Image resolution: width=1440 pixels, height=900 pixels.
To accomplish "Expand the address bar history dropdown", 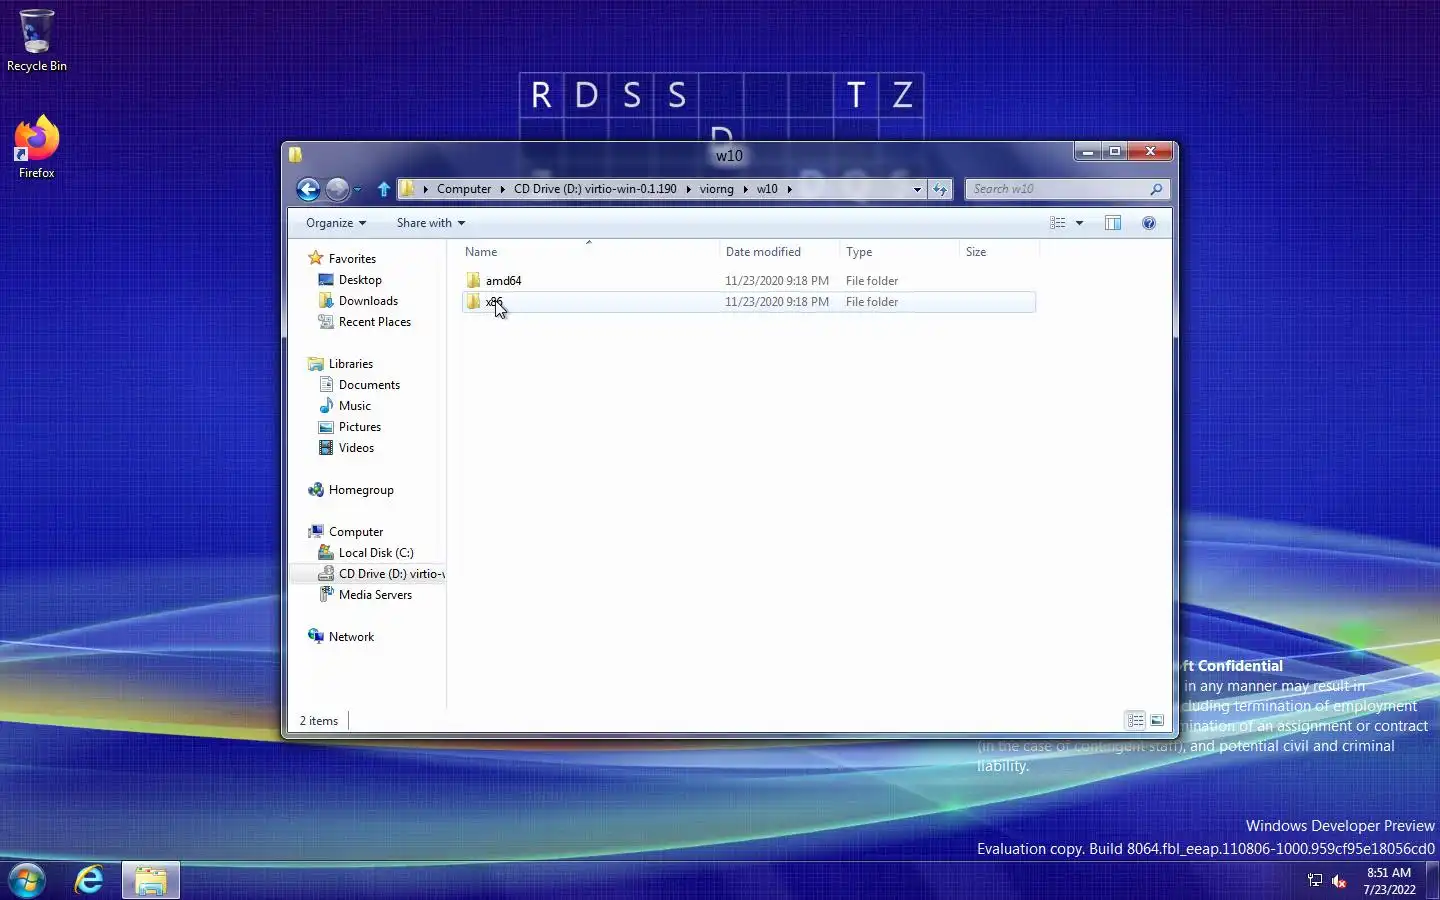I will (x=917, y=189).
